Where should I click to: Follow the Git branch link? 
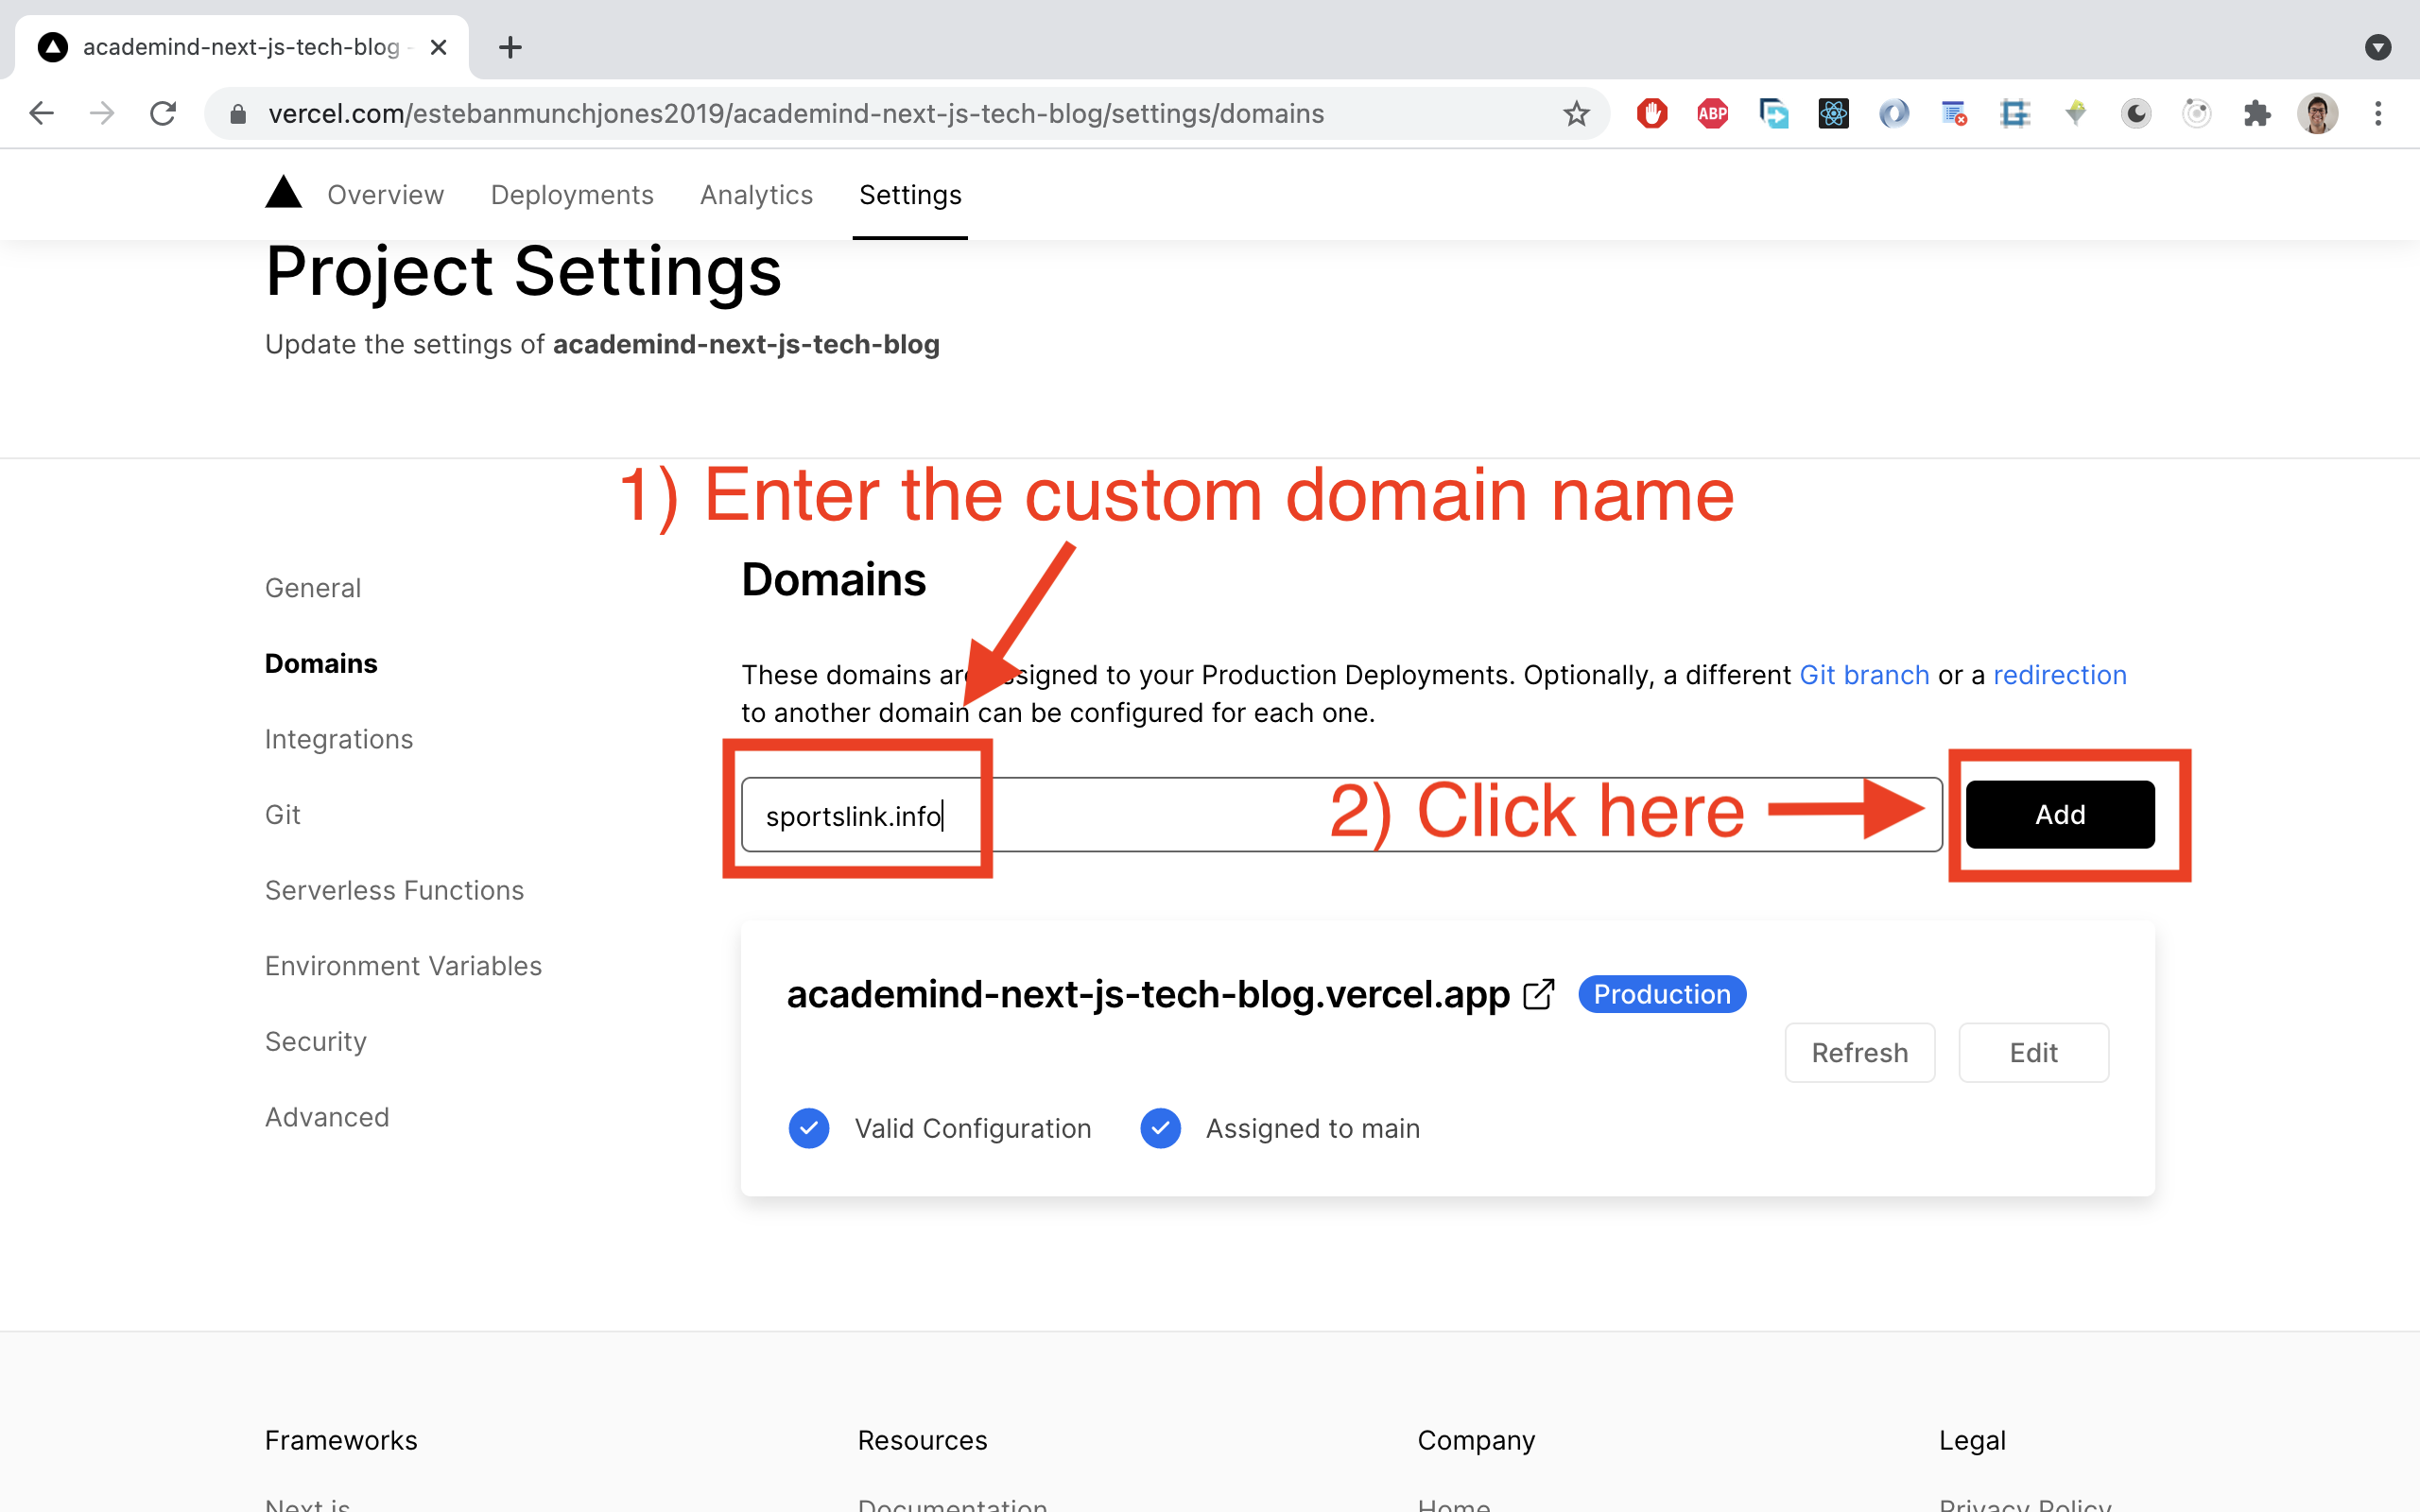(1863, 674)
